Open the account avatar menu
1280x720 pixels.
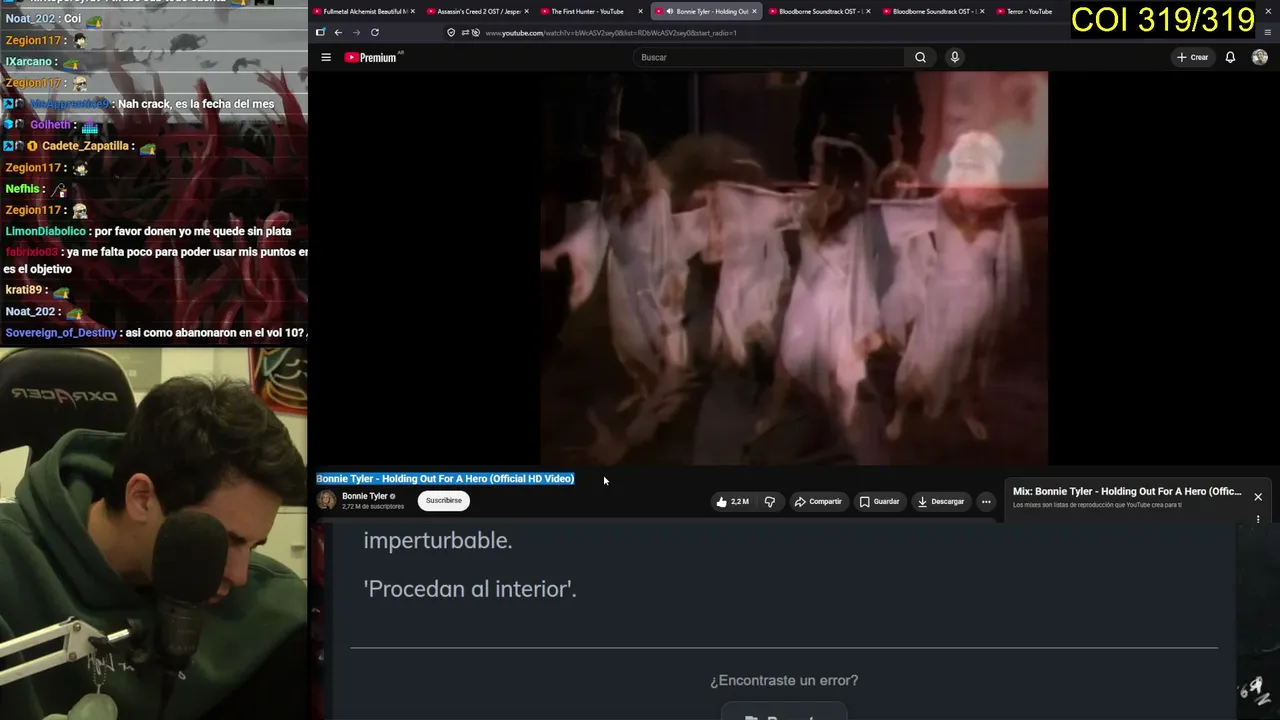click(x=1259, y=57)
